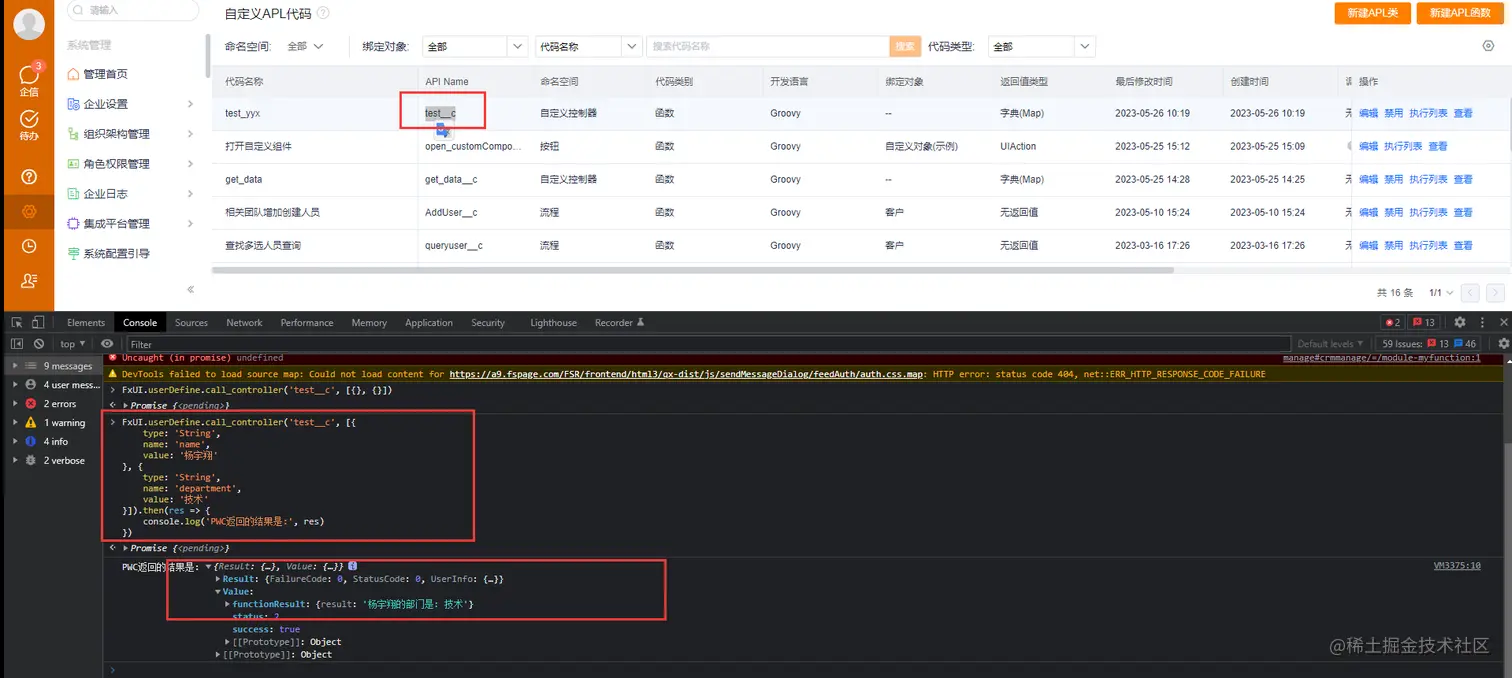Click the 新建APL类 button

point(1372,13)
